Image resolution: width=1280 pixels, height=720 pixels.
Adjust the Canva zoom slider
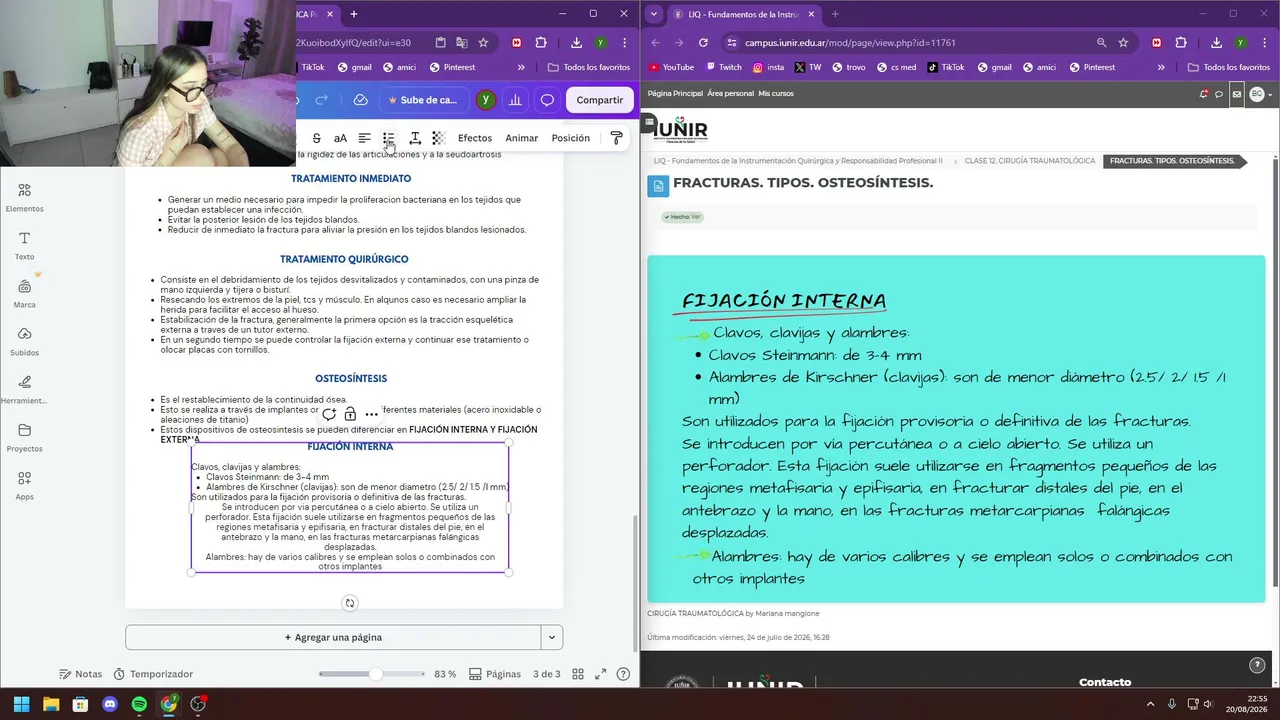pyautogui.click(x=375, y=674)
